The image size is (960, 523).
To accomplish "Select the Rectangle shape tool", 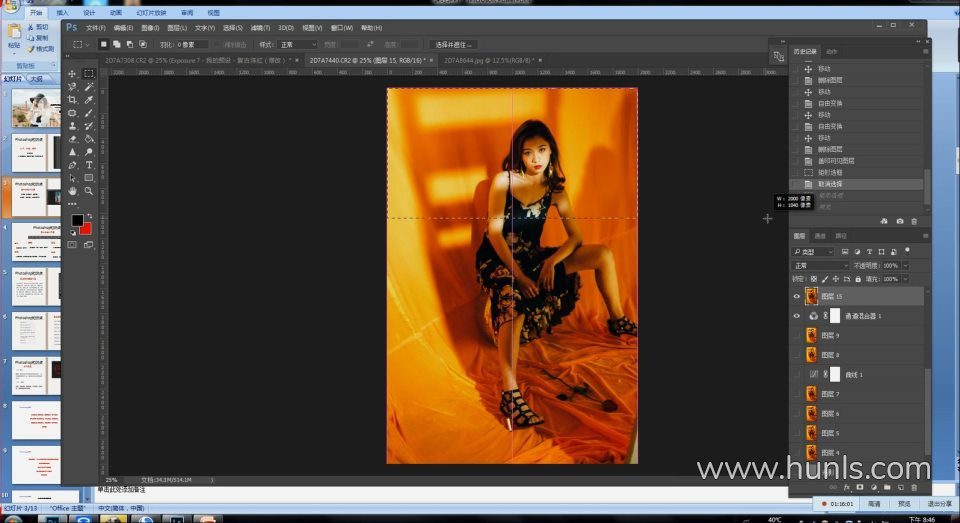I will [89, 178].
